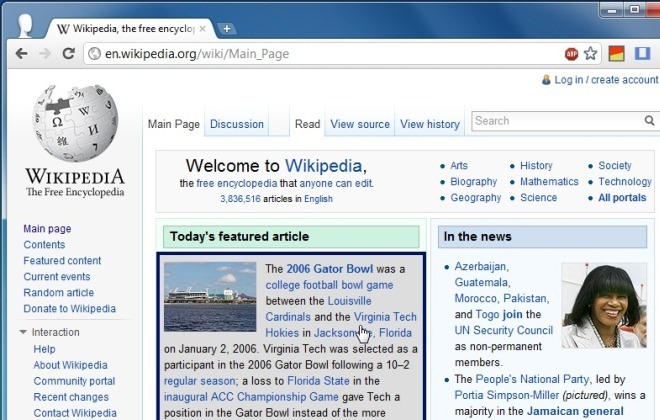The image size is (660, 420).
Task: Open Recent changes link
Action: [71, 397]
